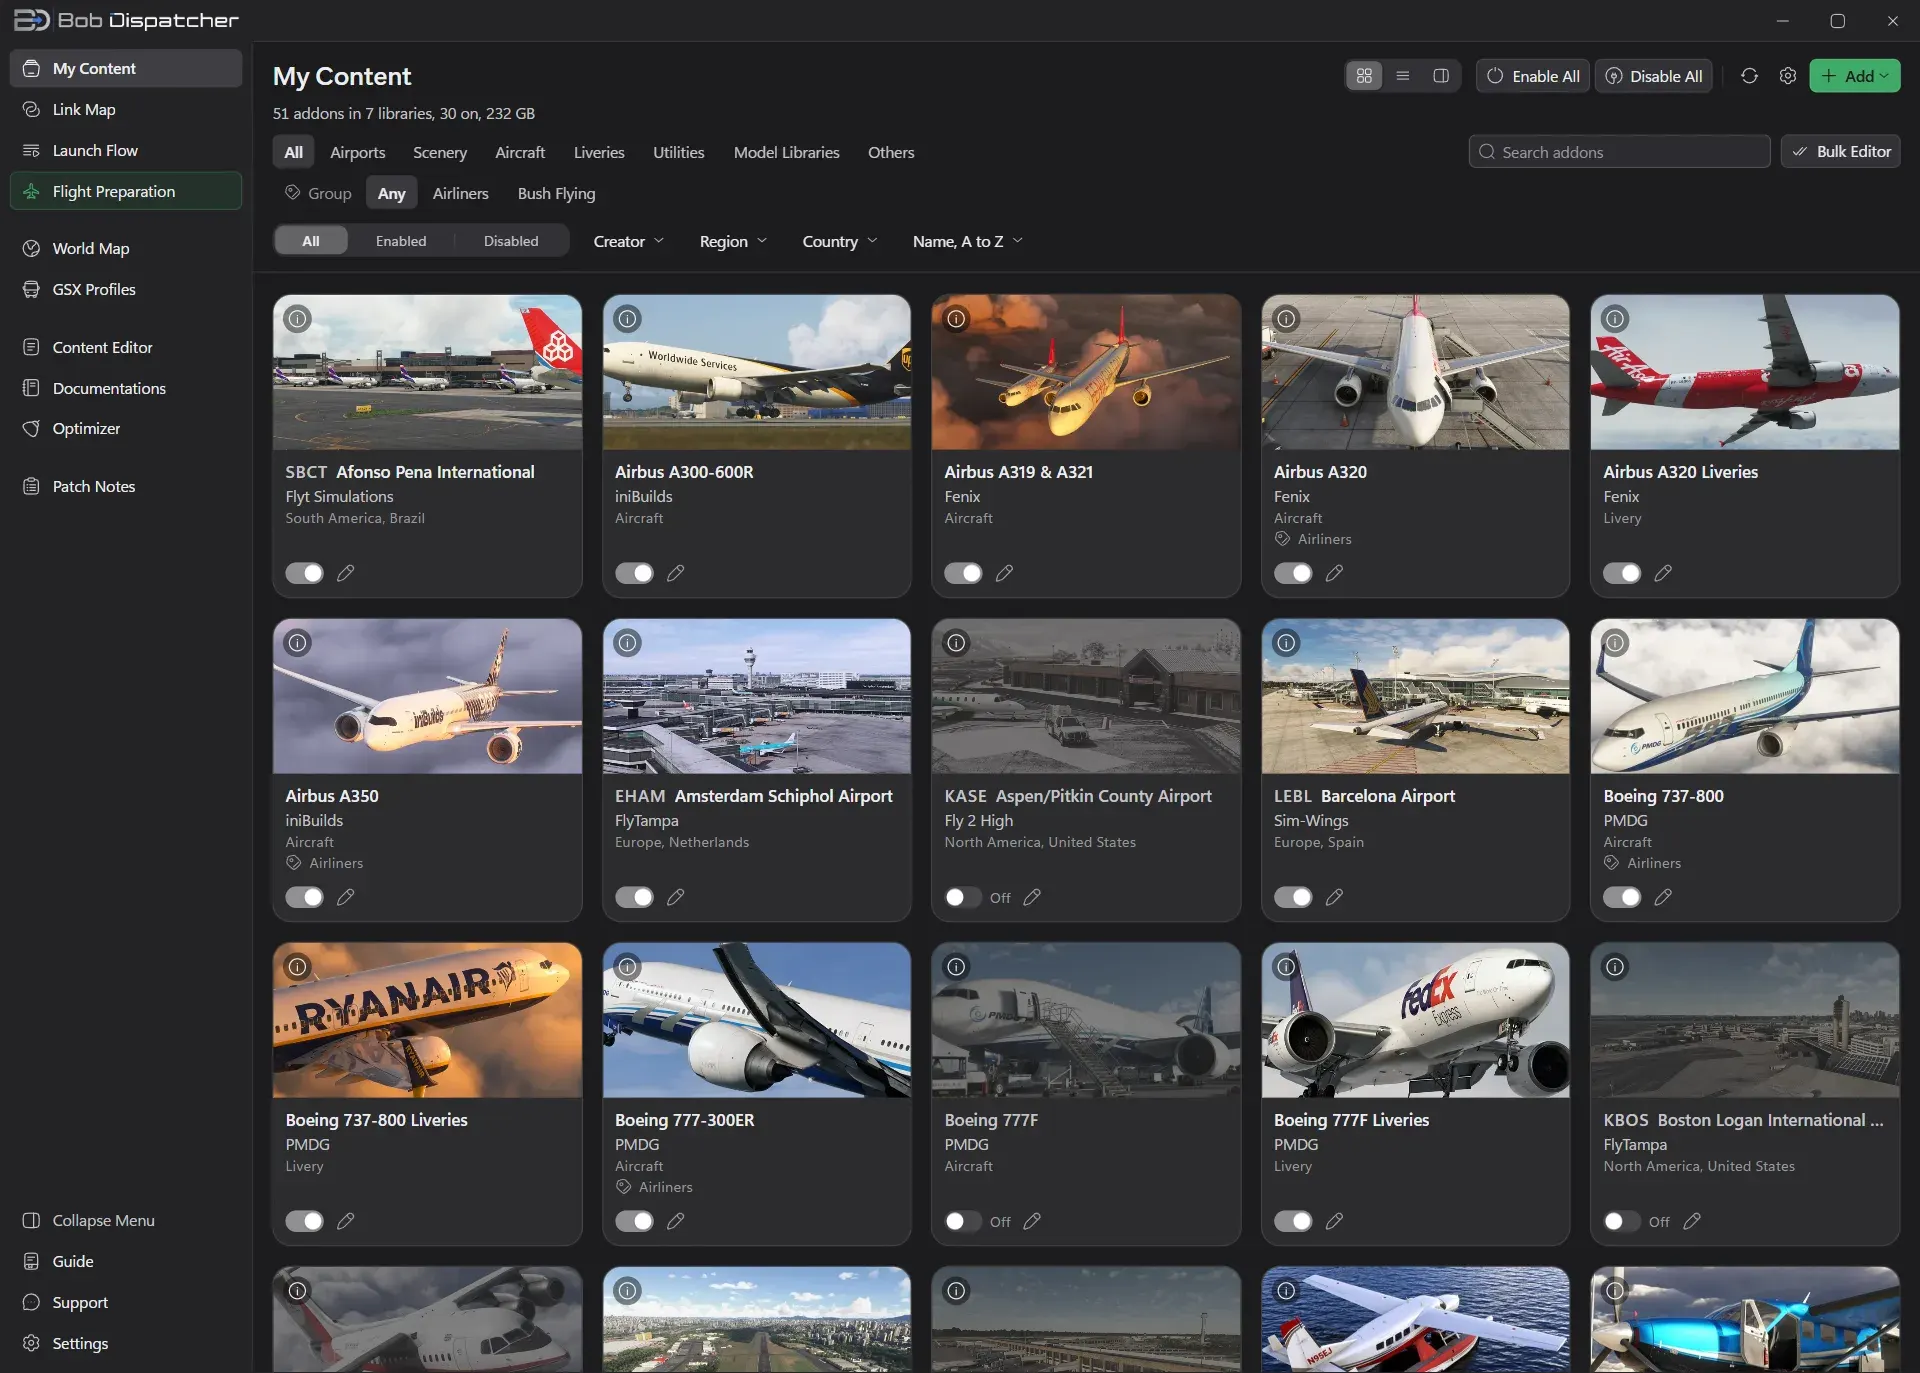Click Collapse Menu in sidebar
Screen dimensions: 1920x1373
tap(126, 1220)
